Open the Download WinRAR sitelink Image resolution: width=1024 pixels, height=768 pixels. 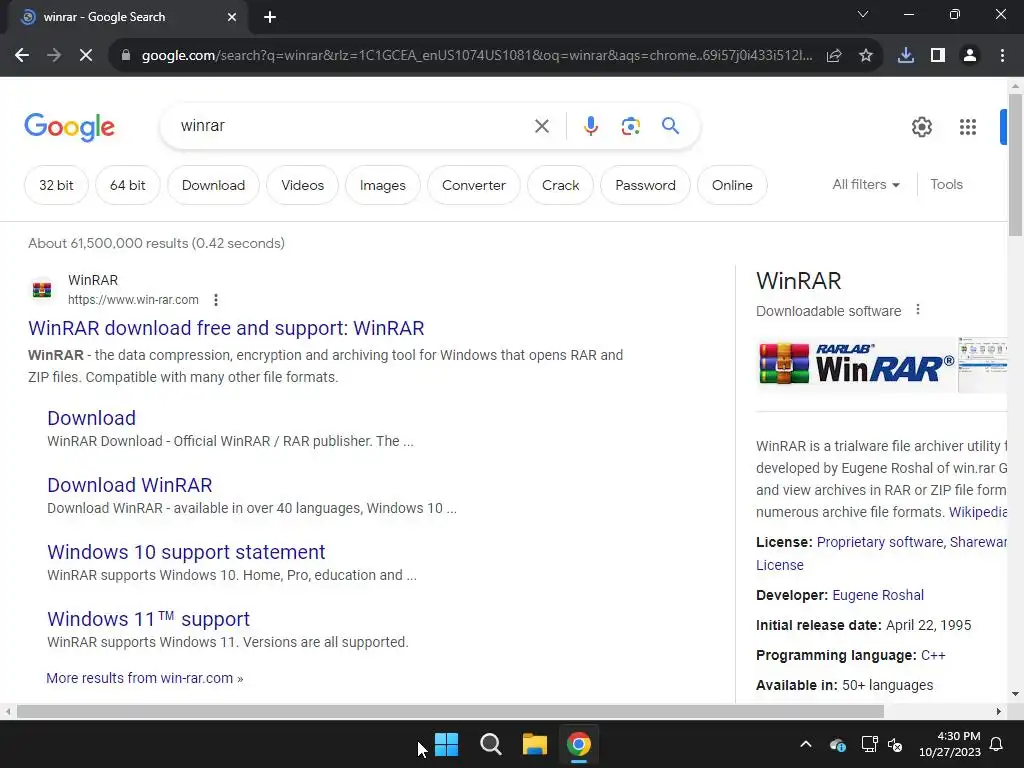[129, 485]
